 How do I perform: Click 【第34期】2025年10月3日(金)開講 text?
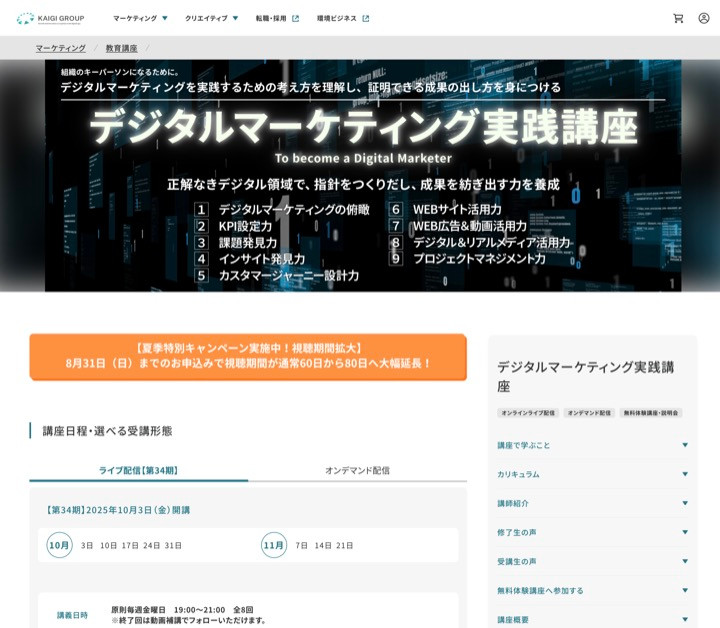click(x=117, y=510)
